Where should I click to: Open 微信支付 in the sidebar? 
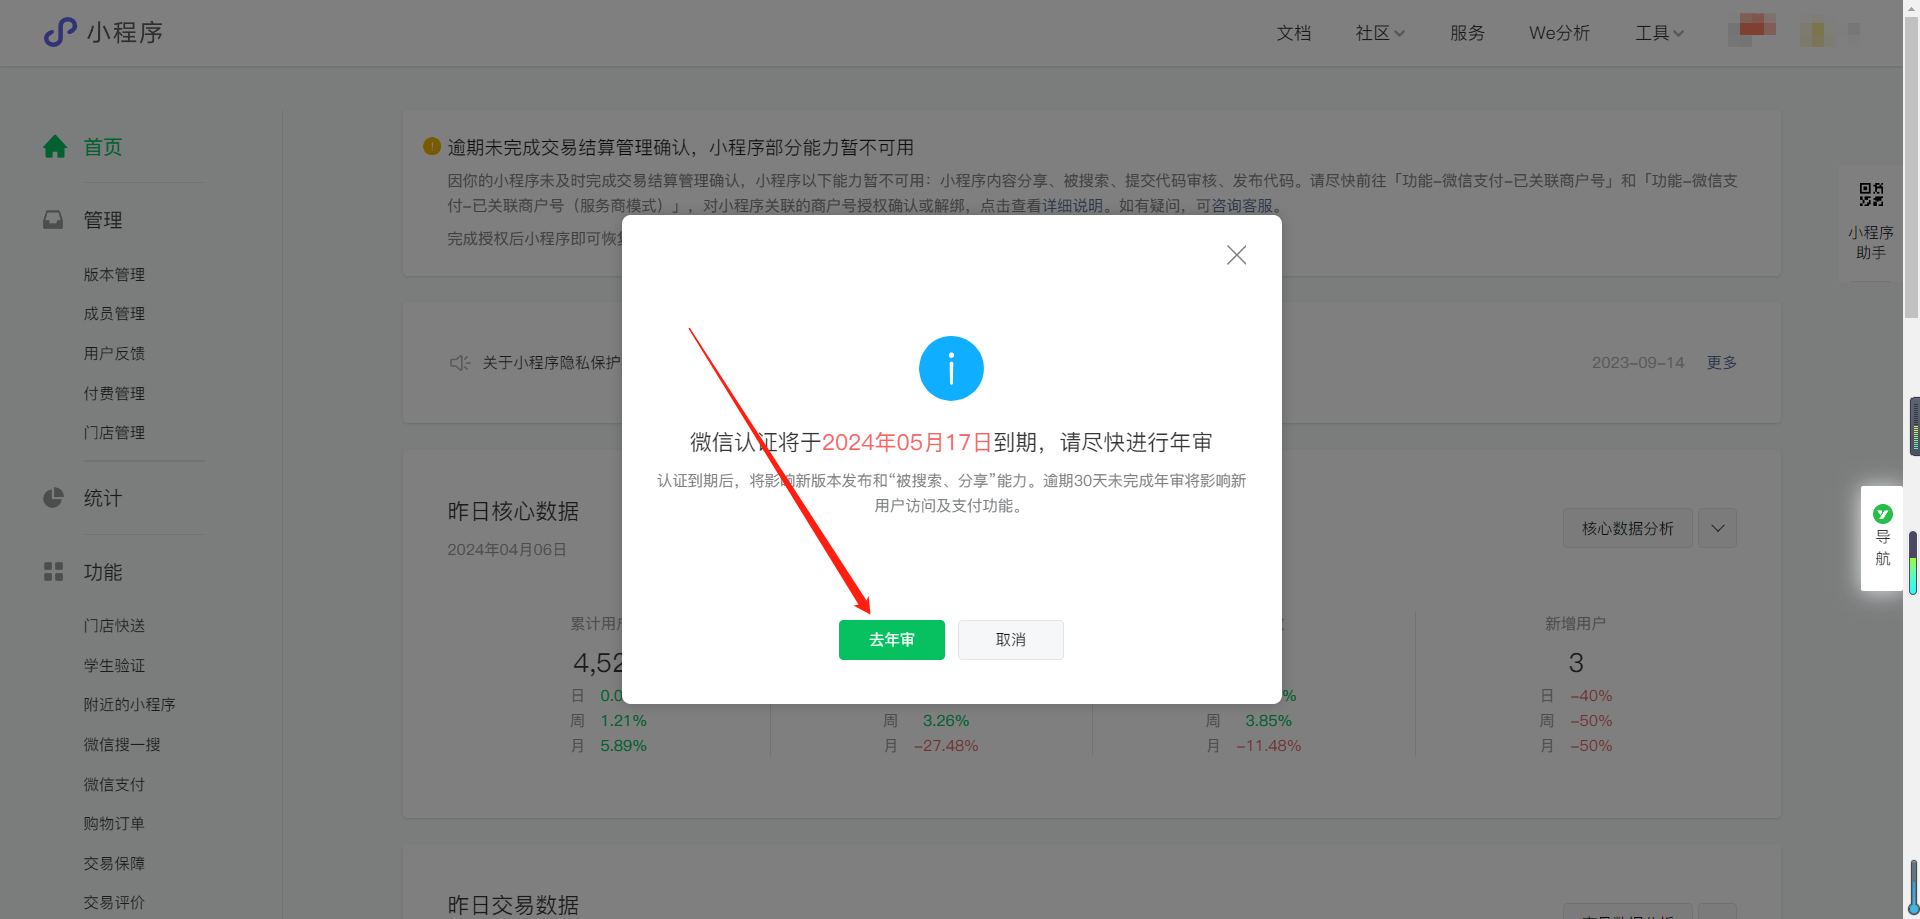114,784
